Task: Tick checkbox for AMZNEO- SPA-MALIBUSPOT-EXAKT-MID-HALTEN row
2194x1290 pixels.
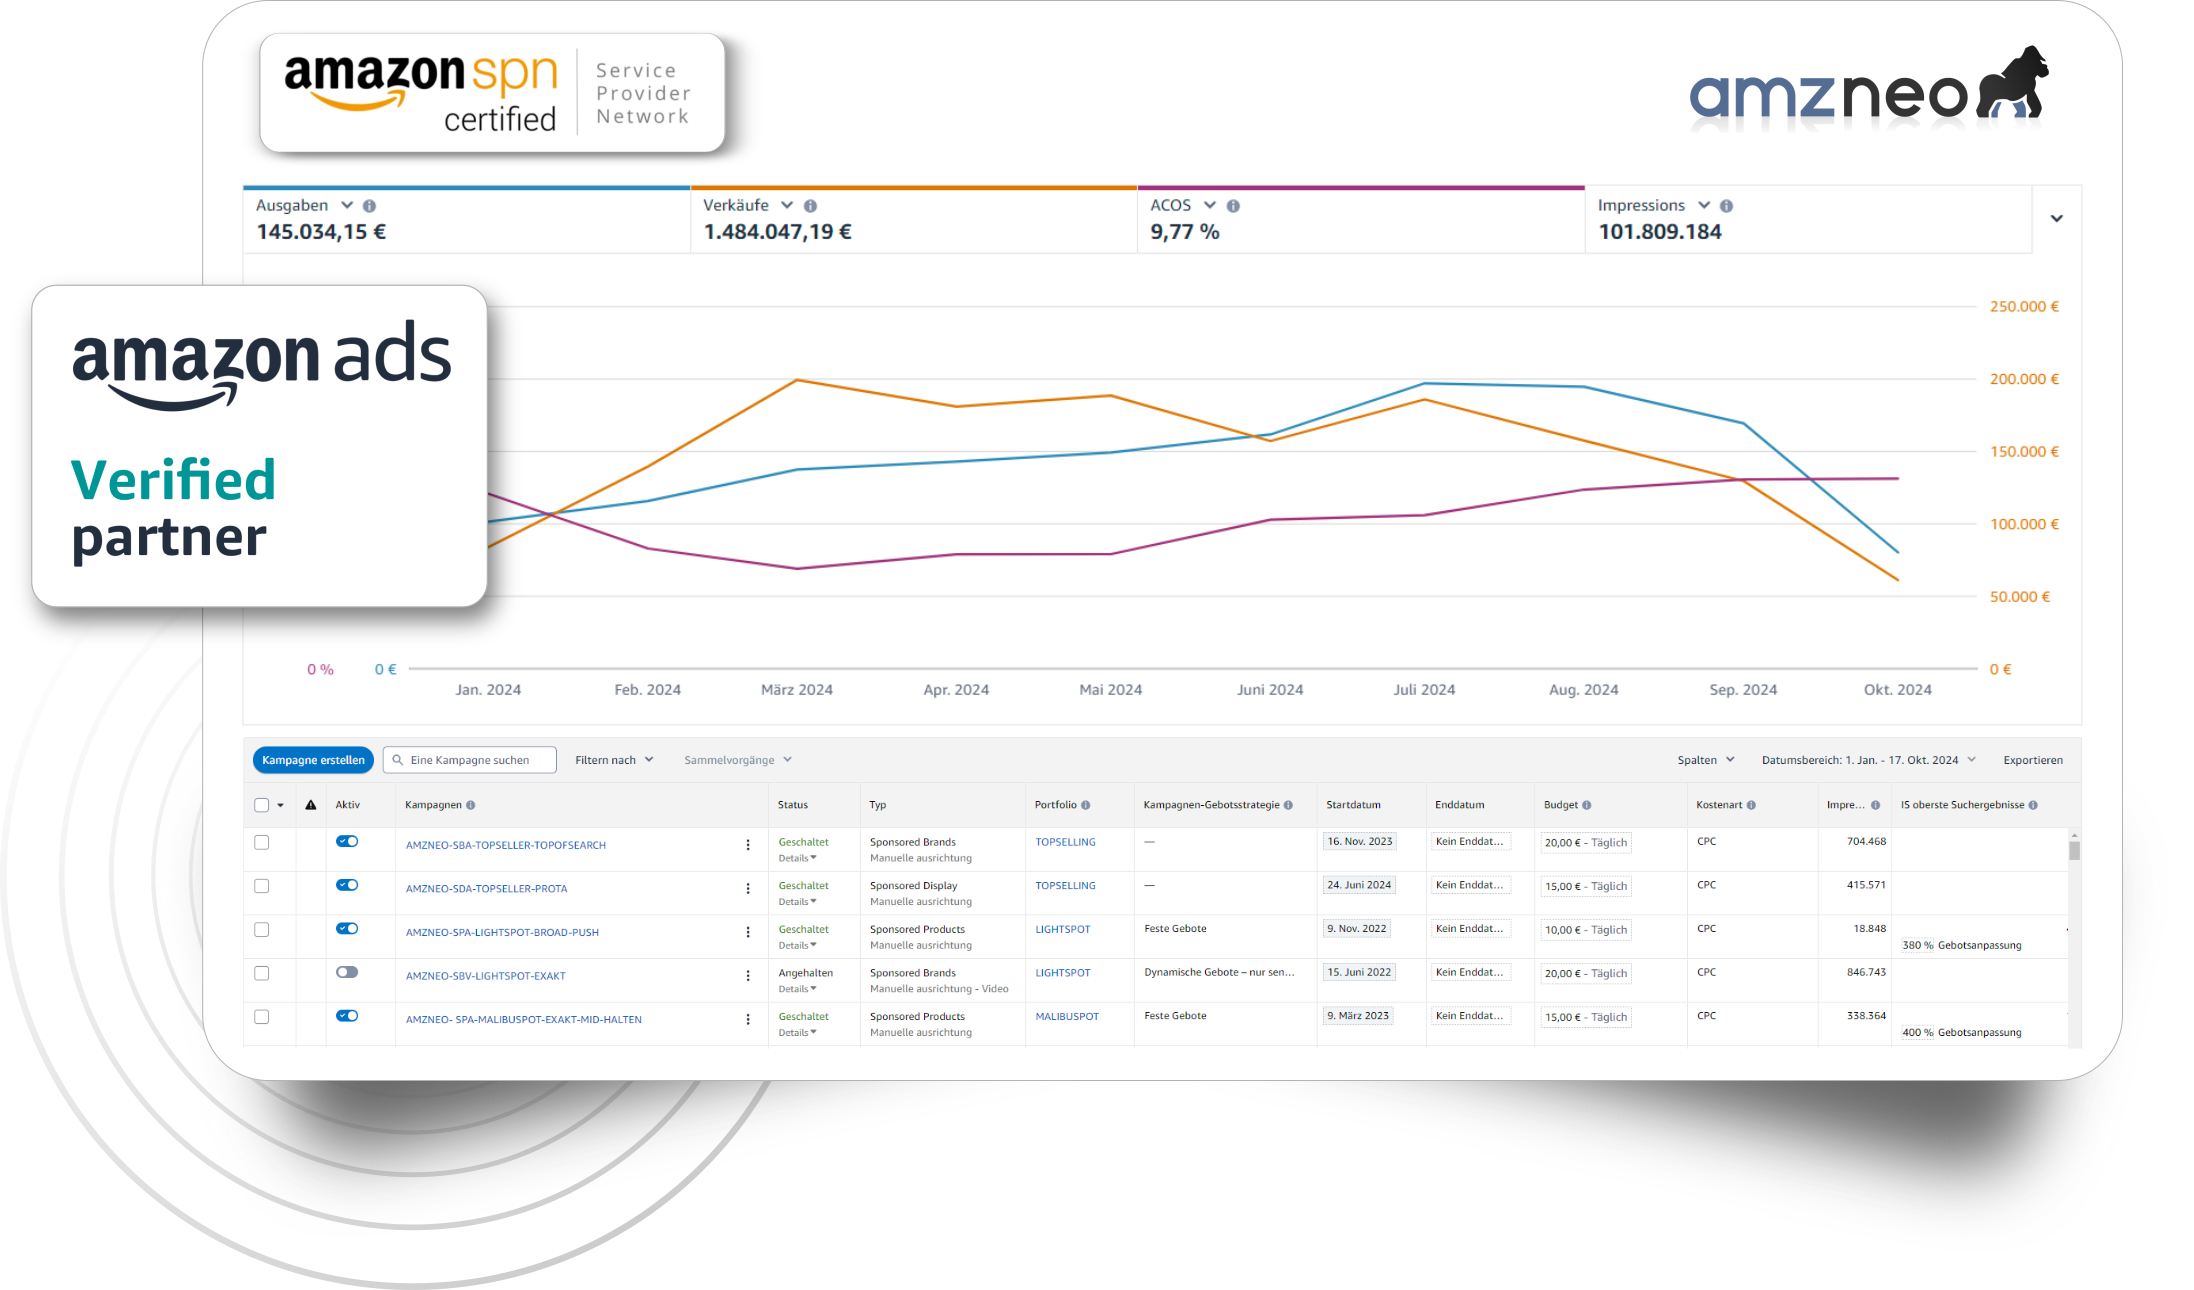Action: (x=262, y=1017)
